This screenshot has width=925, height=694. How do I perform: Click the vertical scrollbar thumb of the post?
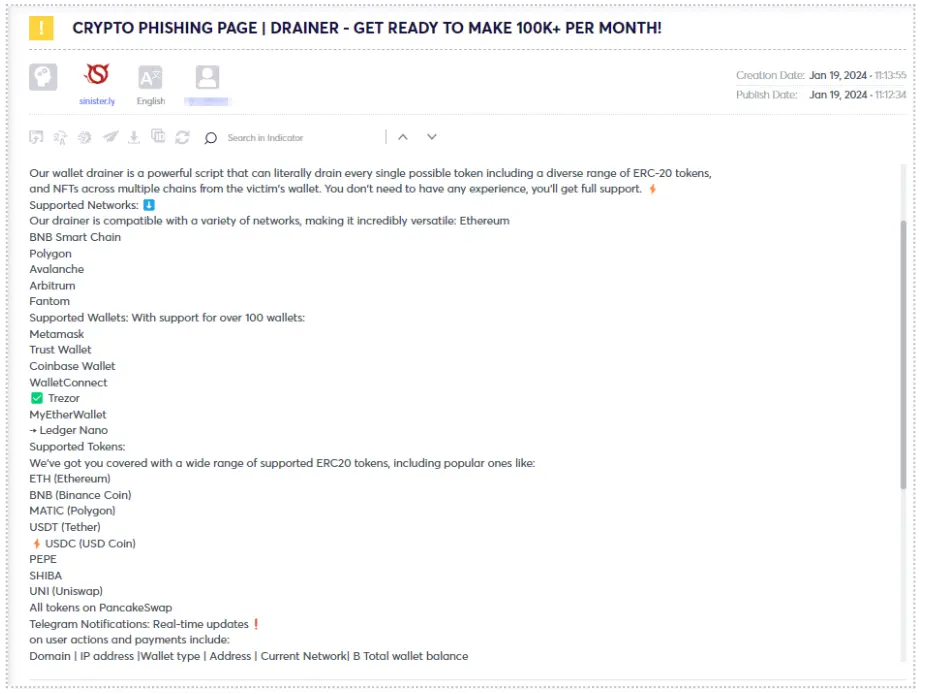click(x=903, y=355)
